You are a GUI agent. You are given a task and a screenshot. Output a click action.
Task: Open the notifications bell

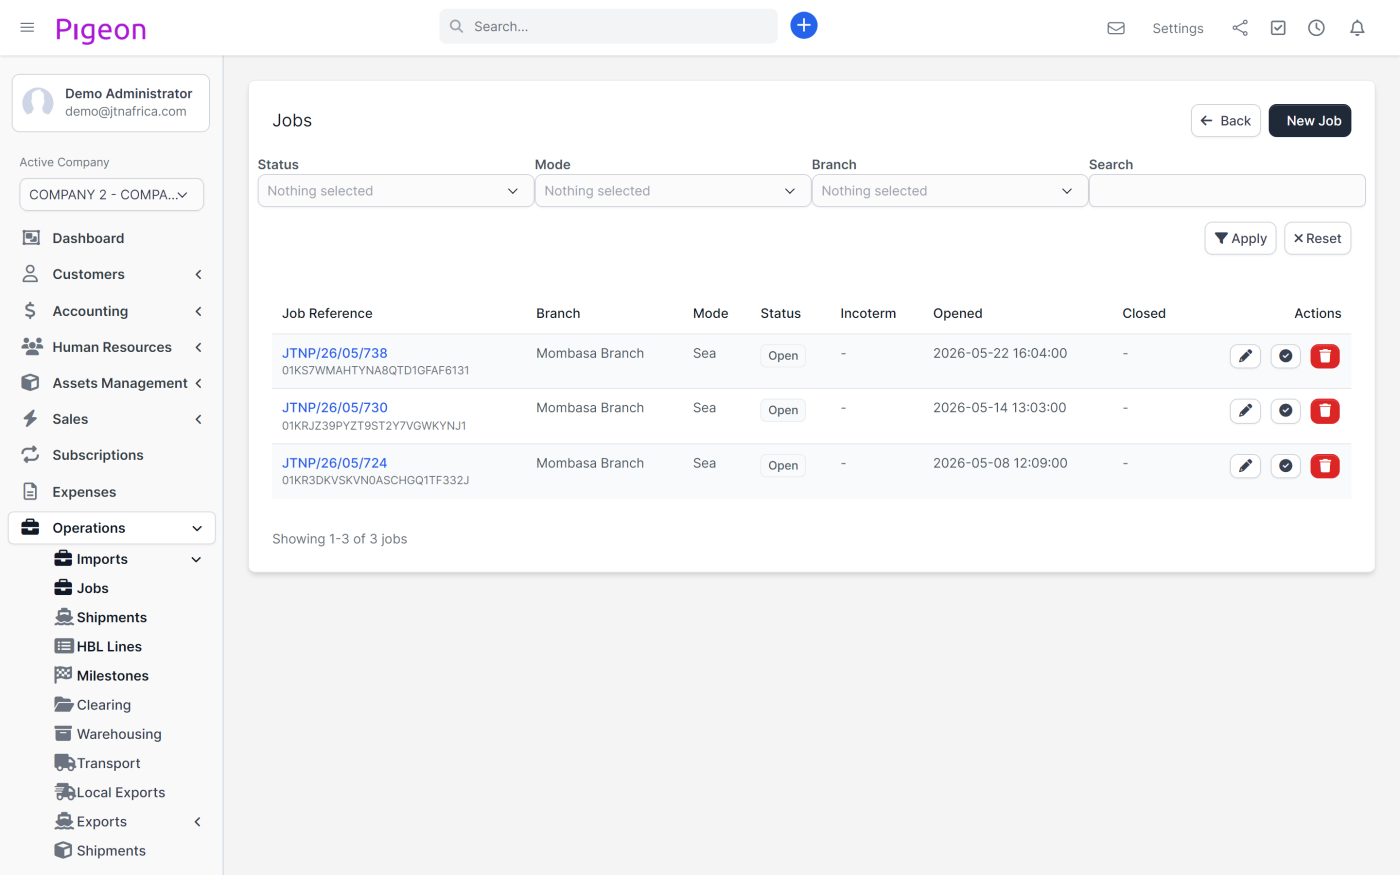click(x=1357, y=28)
